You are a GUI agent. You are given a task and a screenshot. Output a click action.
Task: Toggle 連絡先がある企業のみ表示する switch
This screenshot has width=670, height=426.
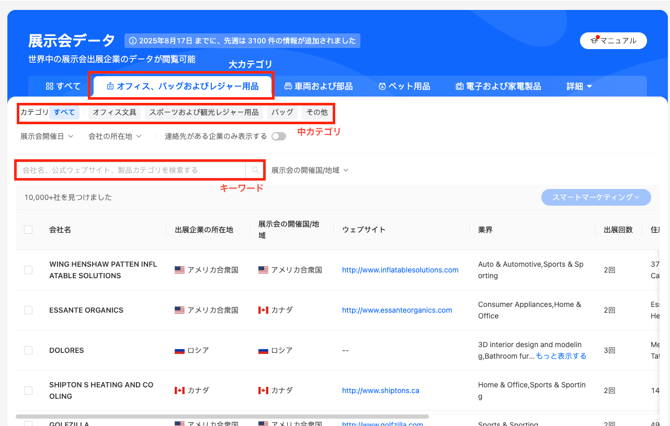click(278, 136)
